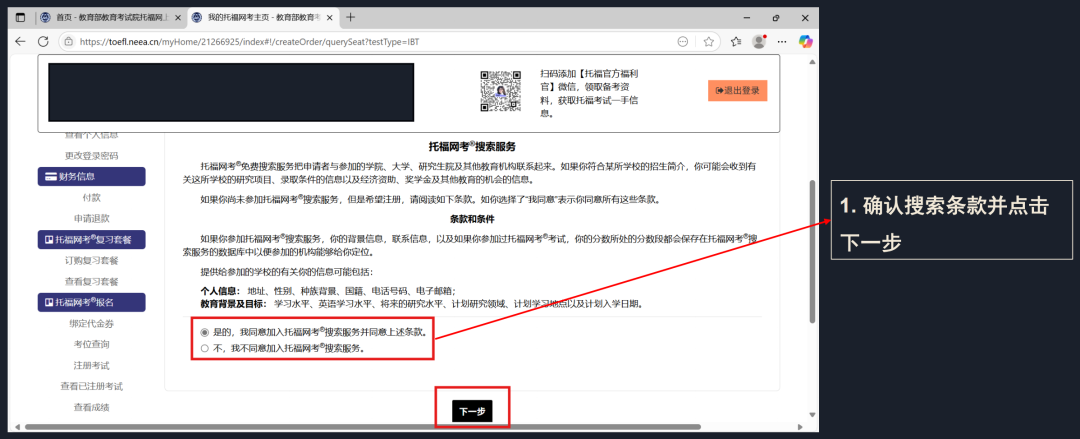
Task: Click 托福网考复习套餐 book icon
Action: point(49,240)
